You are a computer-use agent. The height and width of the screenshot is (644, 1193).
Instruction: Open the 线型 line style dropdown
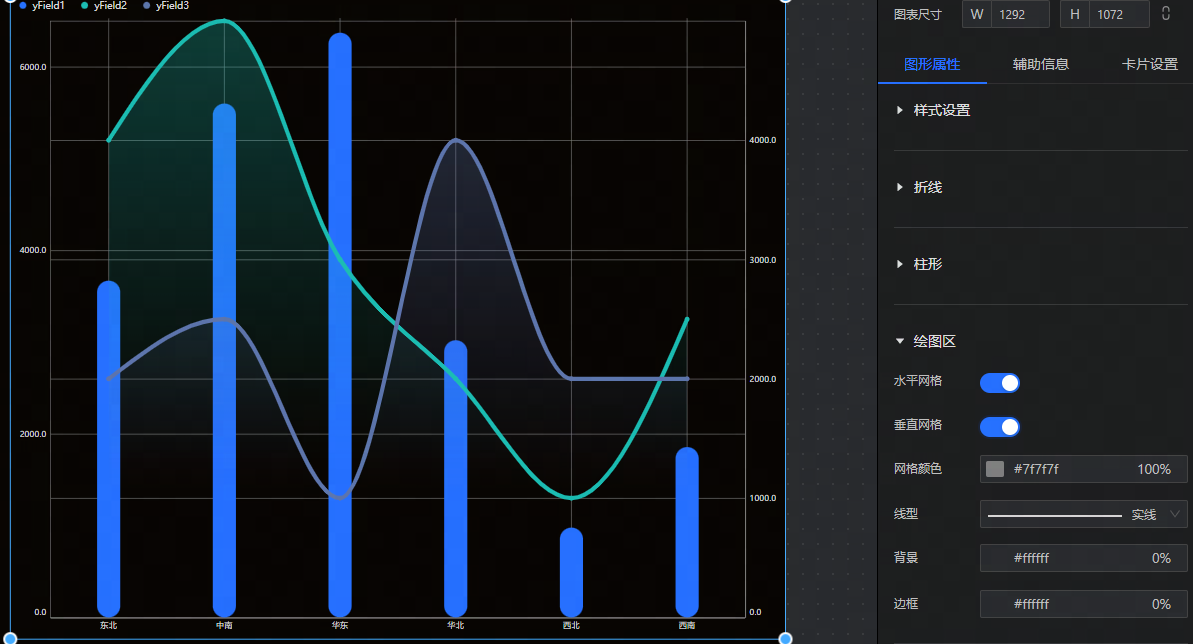coord(1084,514)
